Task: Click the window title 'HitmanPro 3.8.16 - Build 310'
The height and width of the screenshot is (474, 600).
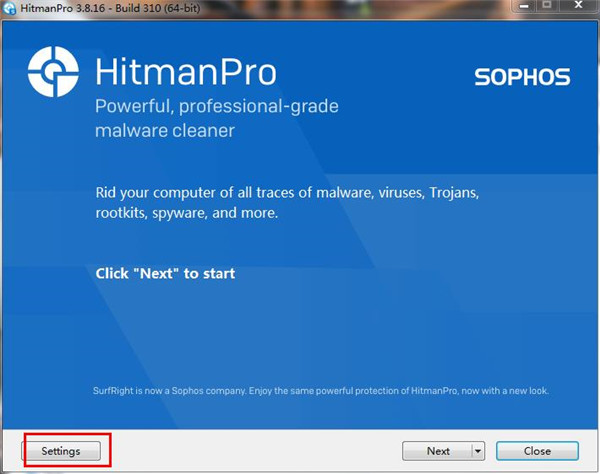Action: (110, 8)
